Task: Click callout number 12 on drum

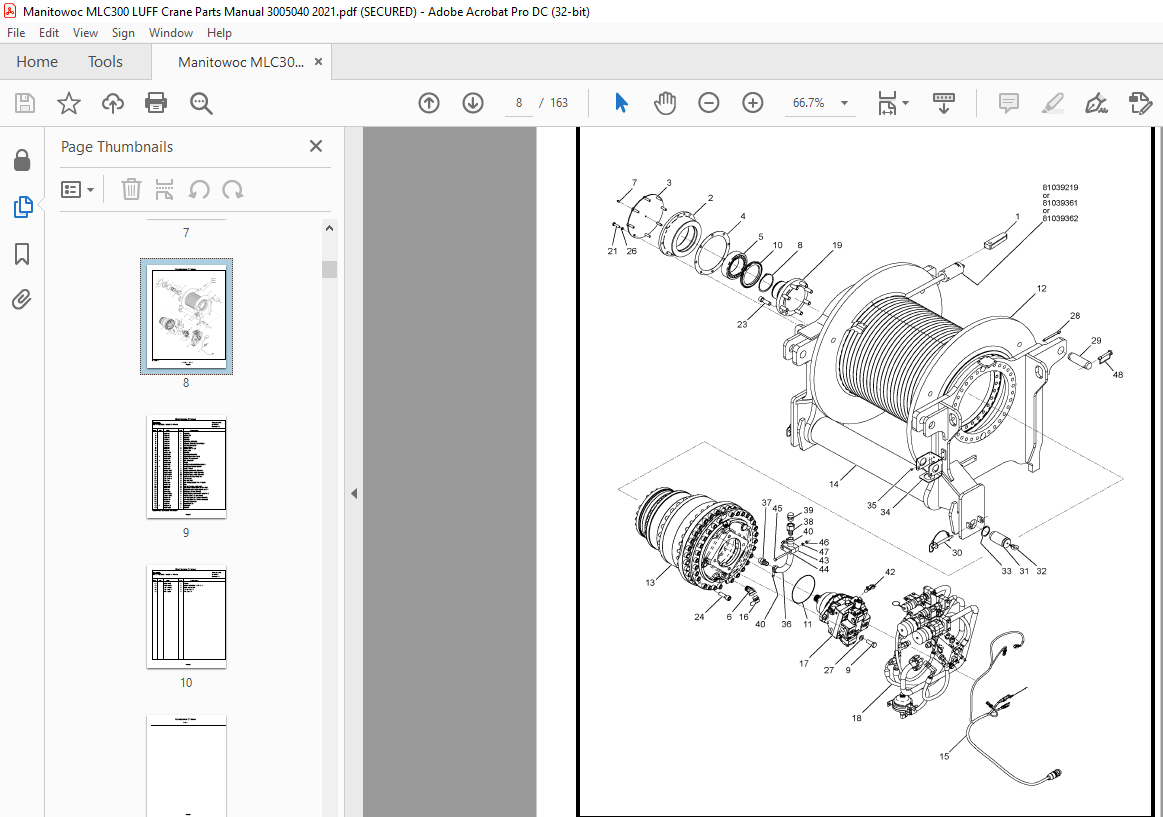Action: click(x=1041, y=288)
